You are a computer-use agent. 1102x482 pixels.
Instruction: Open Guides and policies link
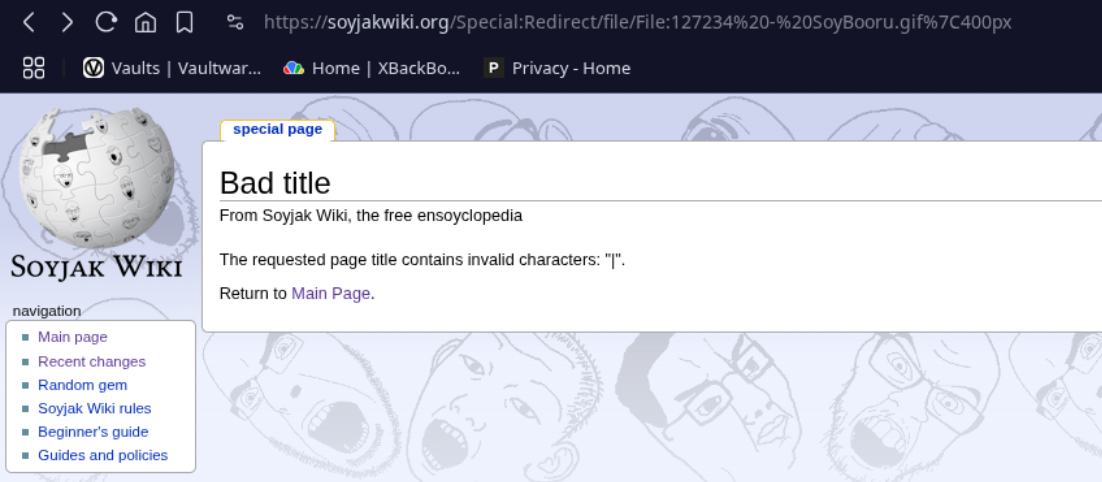[x=102, y=455]
